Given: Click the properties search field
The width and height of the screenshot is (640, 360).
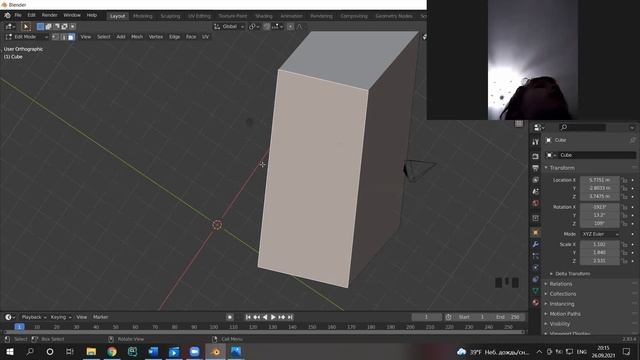Looking at the screenshot, I should [x=582, y=128].
